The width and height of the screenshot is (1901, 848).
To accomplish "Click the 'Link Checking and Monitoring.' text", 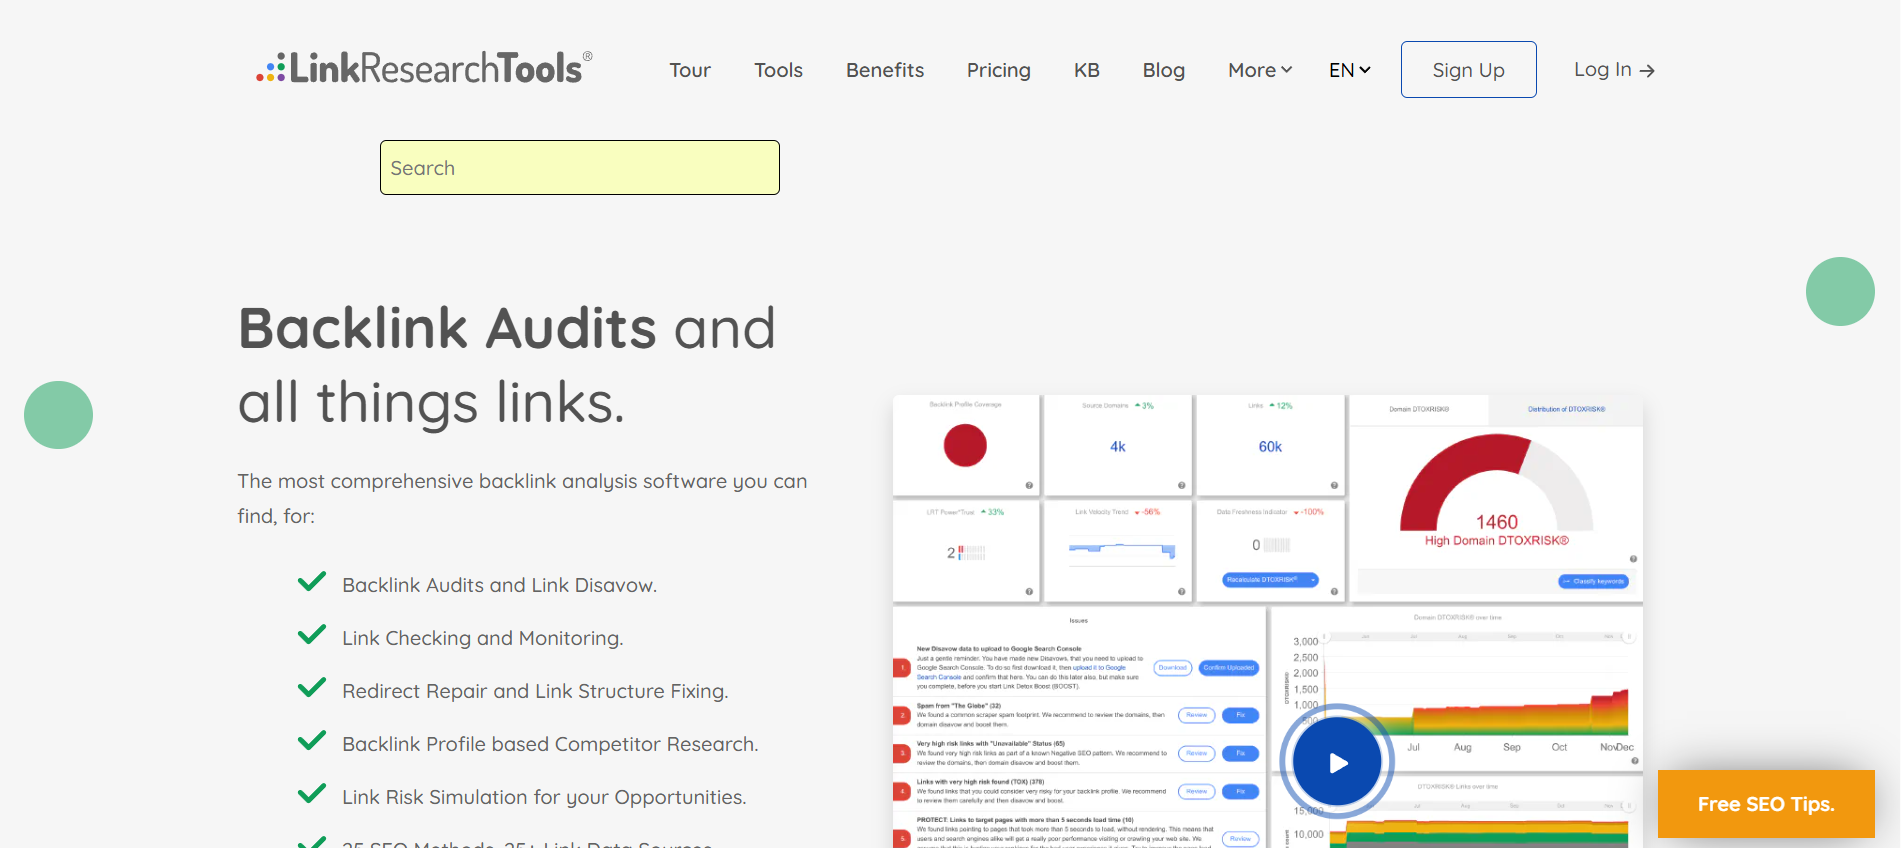I will 483,638.
